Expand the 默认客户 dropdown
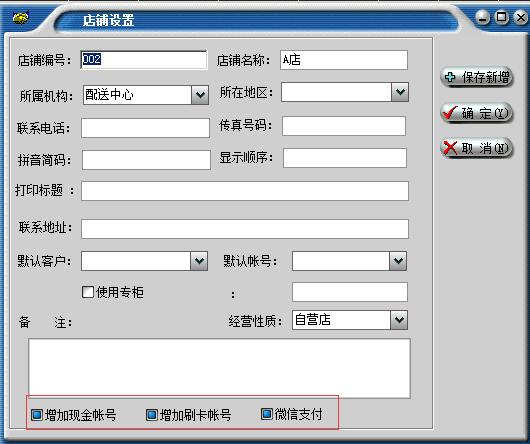This screenshot has height=444, width=530. [x=199, y=261]
